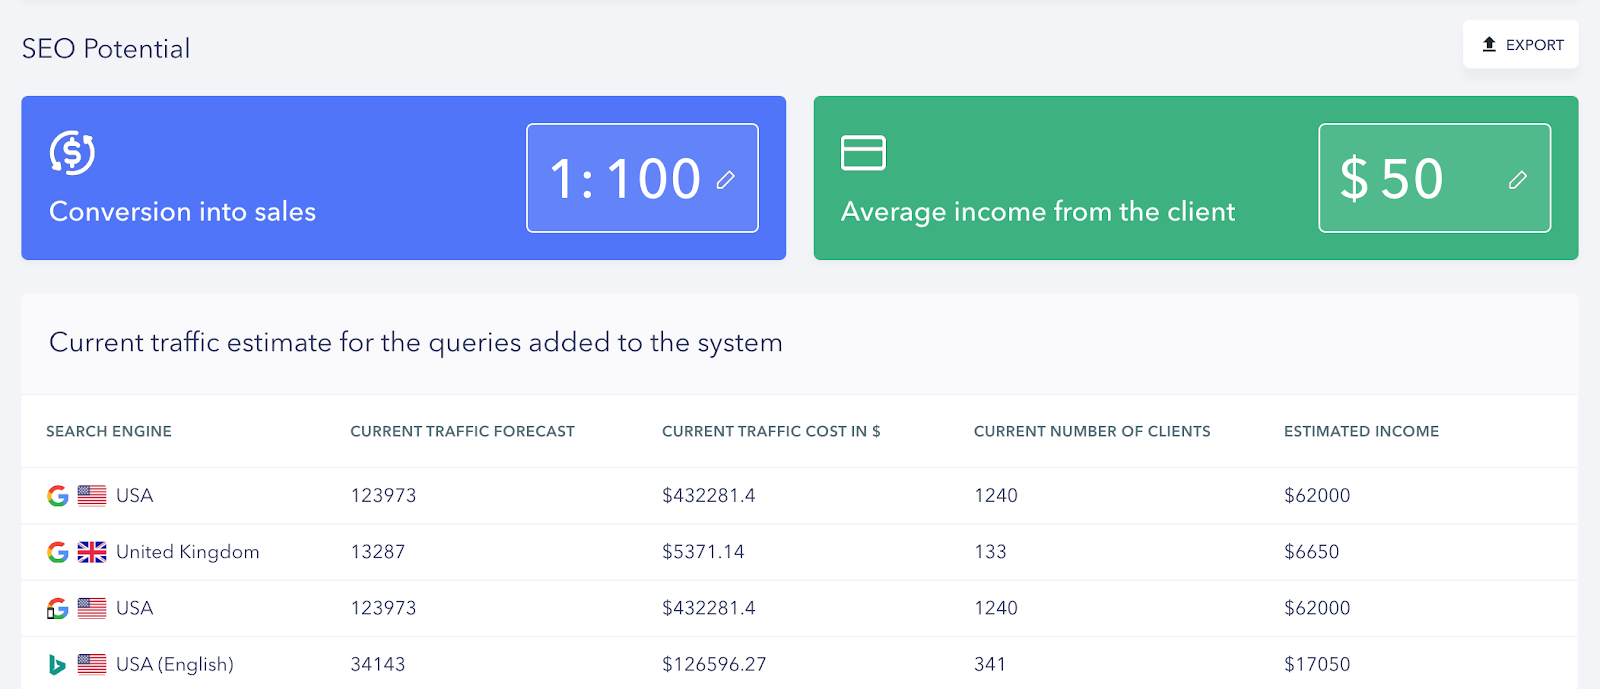Click Current Traffic Cost in $ header
The image size is (1600, 689).
pyautogui.click(x=771, y=431)
